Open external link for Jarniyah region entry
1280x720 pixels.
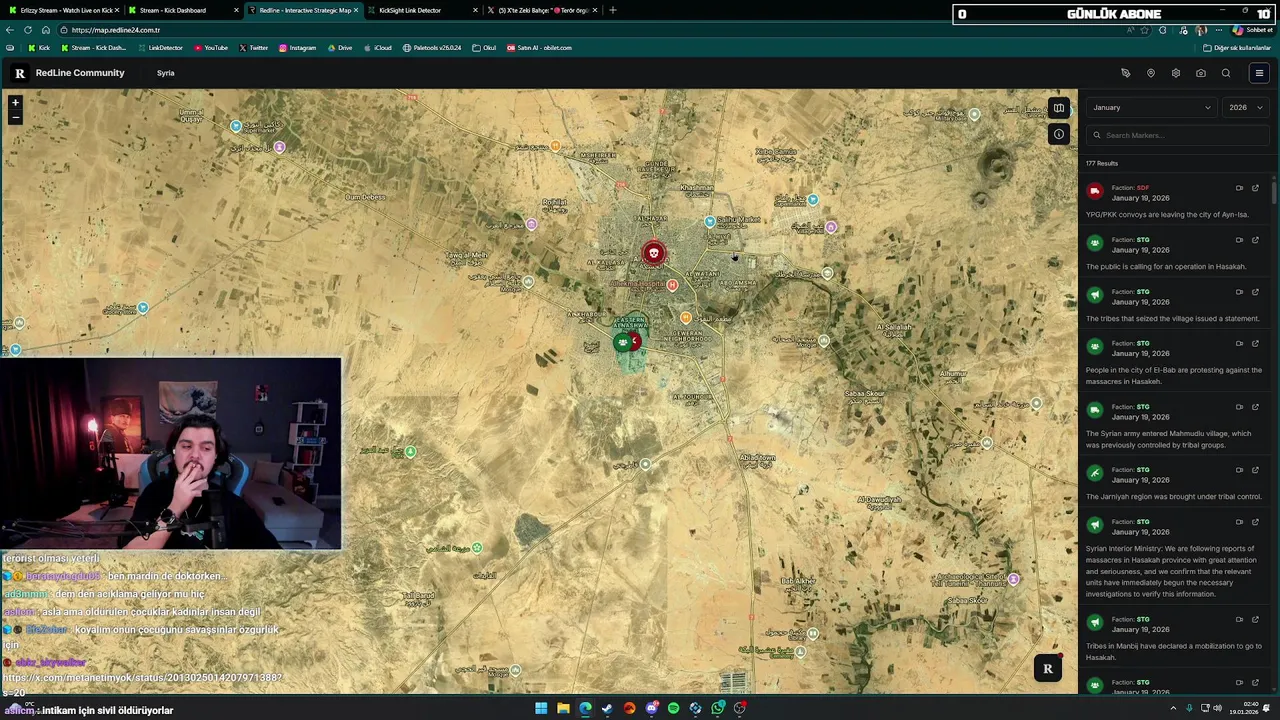pos(1255,470)
